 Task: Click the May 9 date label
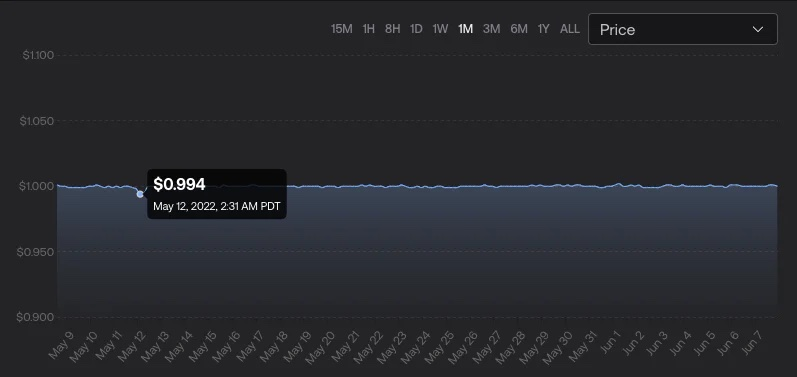62,345
